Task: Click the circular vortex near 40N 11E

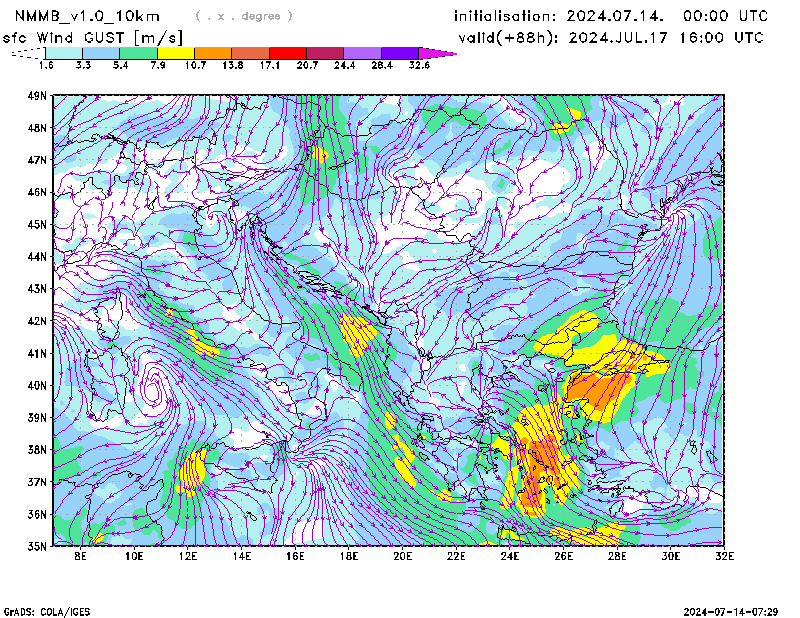Action: pos(155,385)
